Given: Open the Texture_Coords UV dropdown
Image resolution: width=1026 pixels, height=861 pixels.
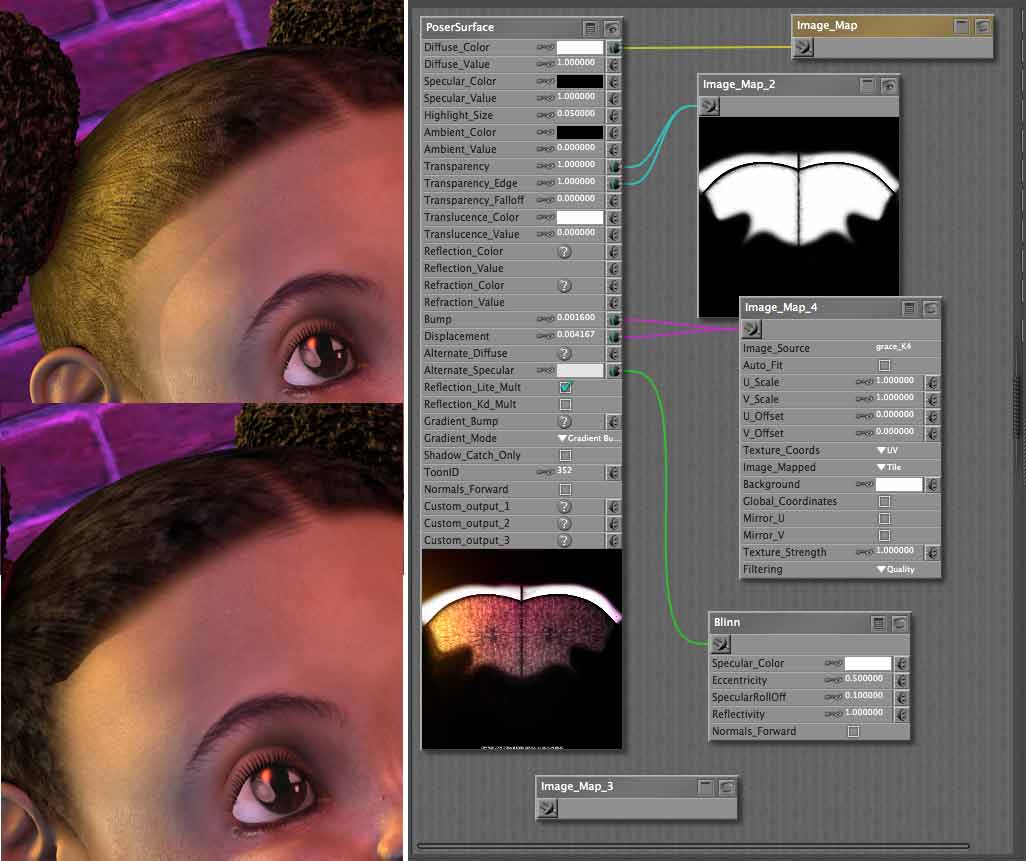Looking at the screenshot, I should (887, 450).
